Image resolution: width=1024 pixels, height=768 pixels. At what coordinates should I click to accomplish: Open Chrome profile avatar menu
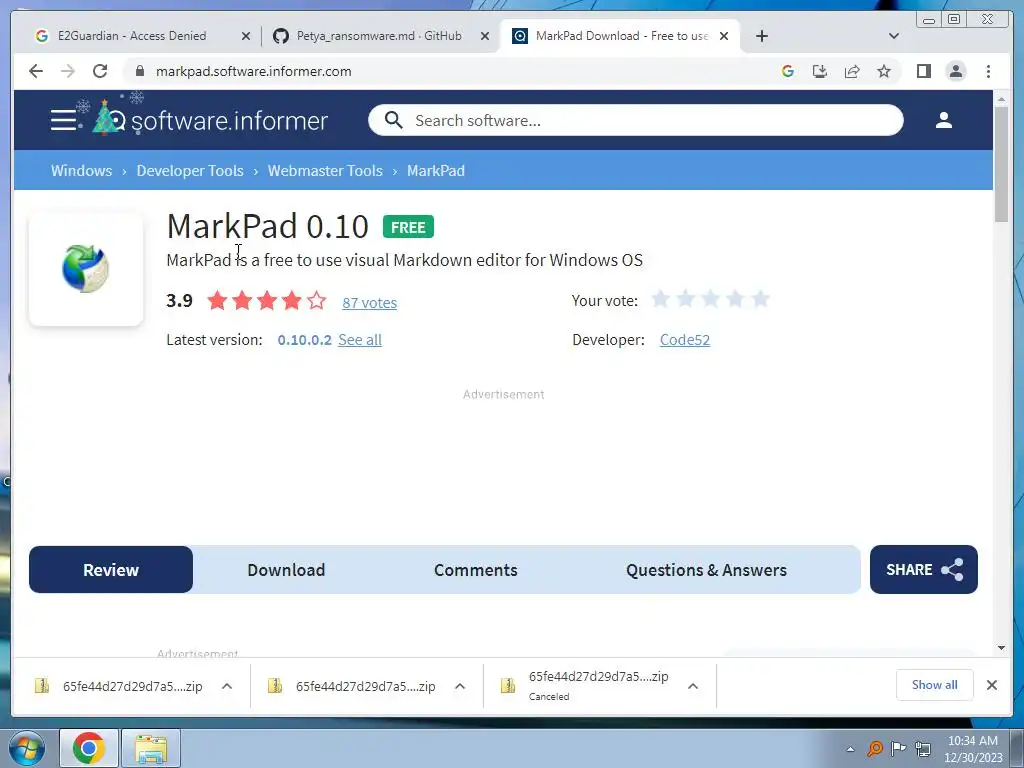[956, 71]
